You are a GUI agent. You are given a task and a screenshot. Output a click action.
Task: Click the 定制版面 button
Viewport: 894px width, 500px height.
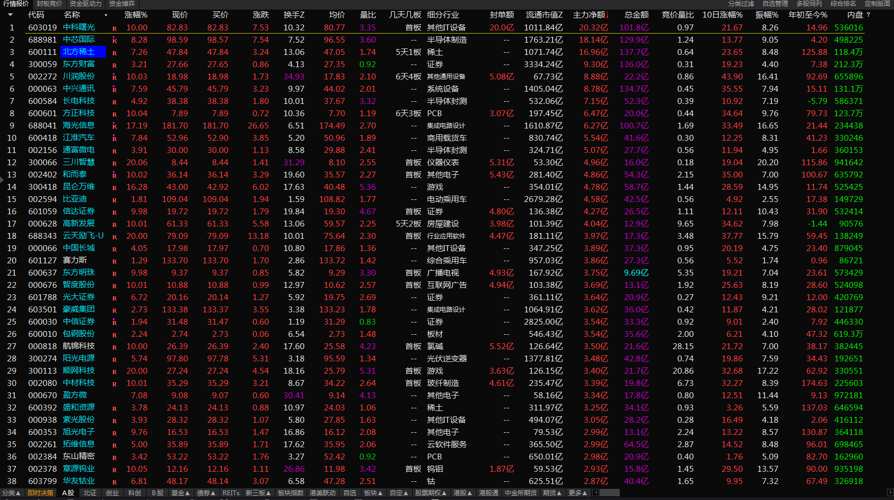877,4
